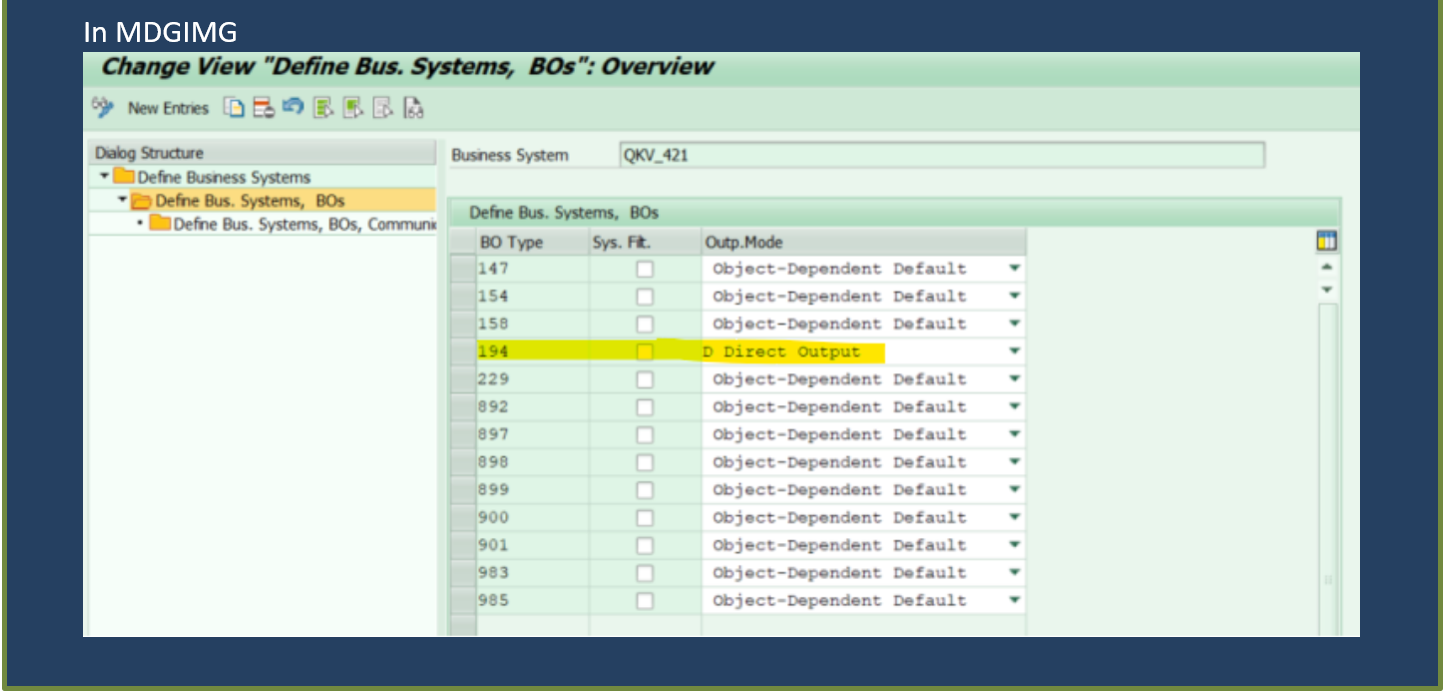Click the Define Business Systems folder icon

click(x=124, y=177)
